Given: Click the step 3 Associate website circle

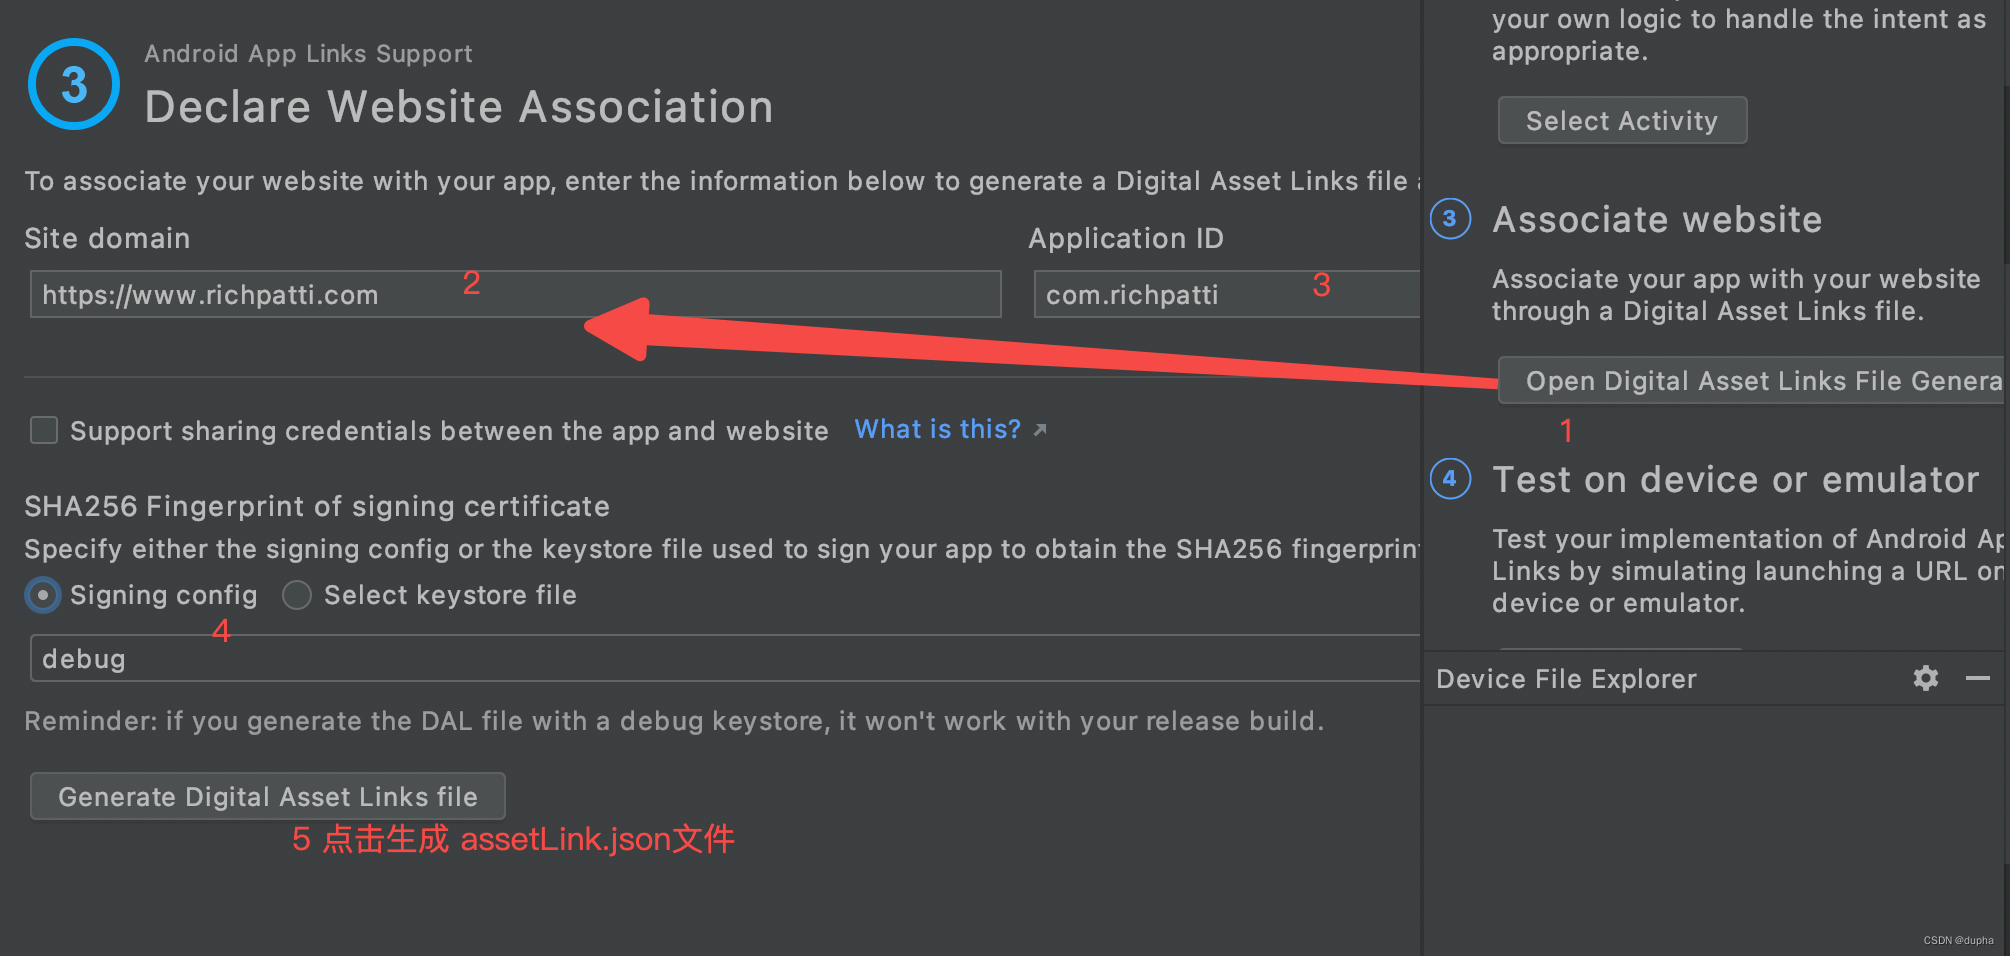Looking at the screenshot, I should pyautogui.click(x=1450, y=219).
